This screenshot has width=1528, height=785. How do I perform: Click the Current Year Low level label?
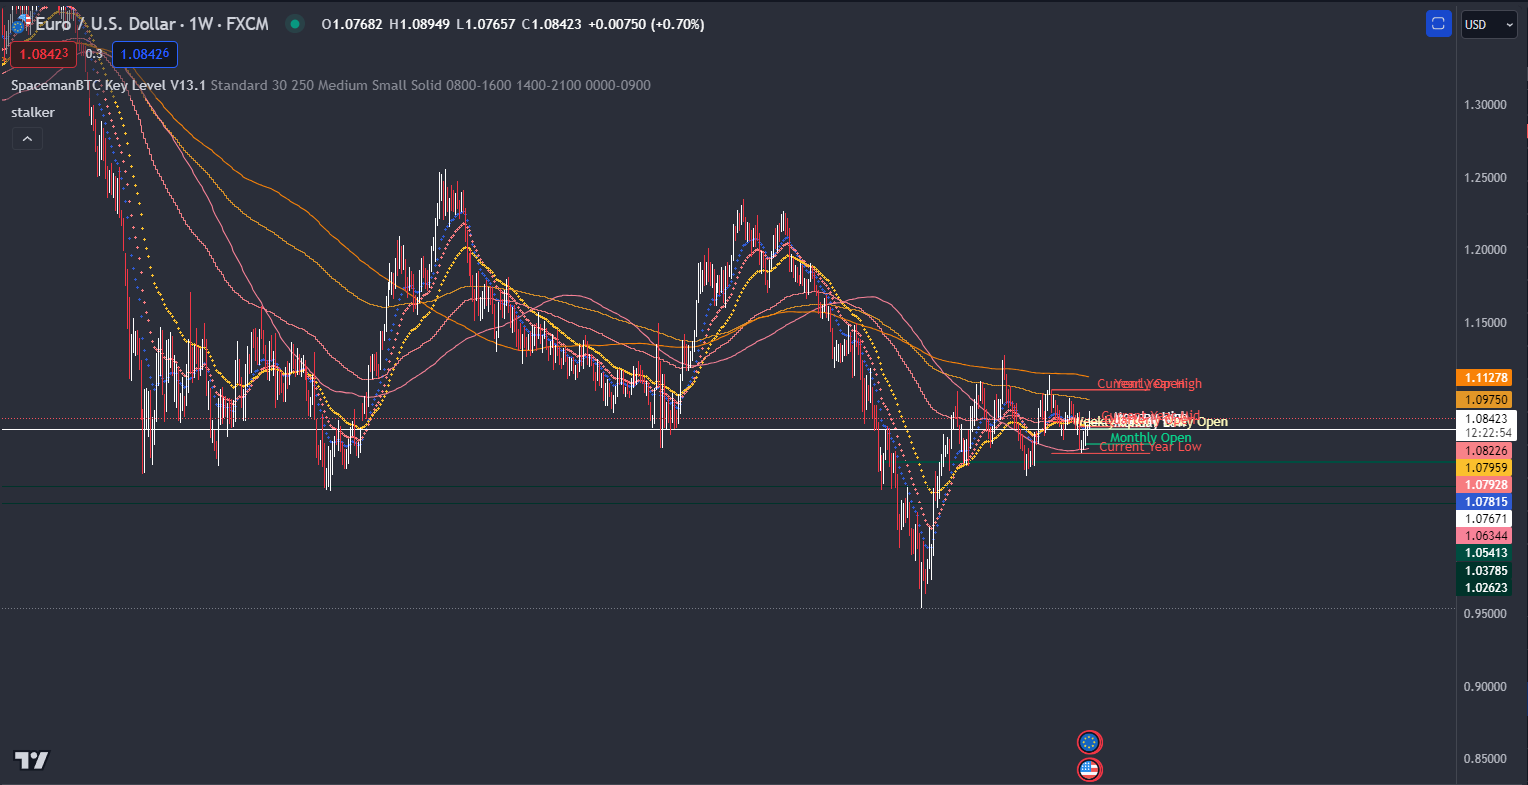1150,447
